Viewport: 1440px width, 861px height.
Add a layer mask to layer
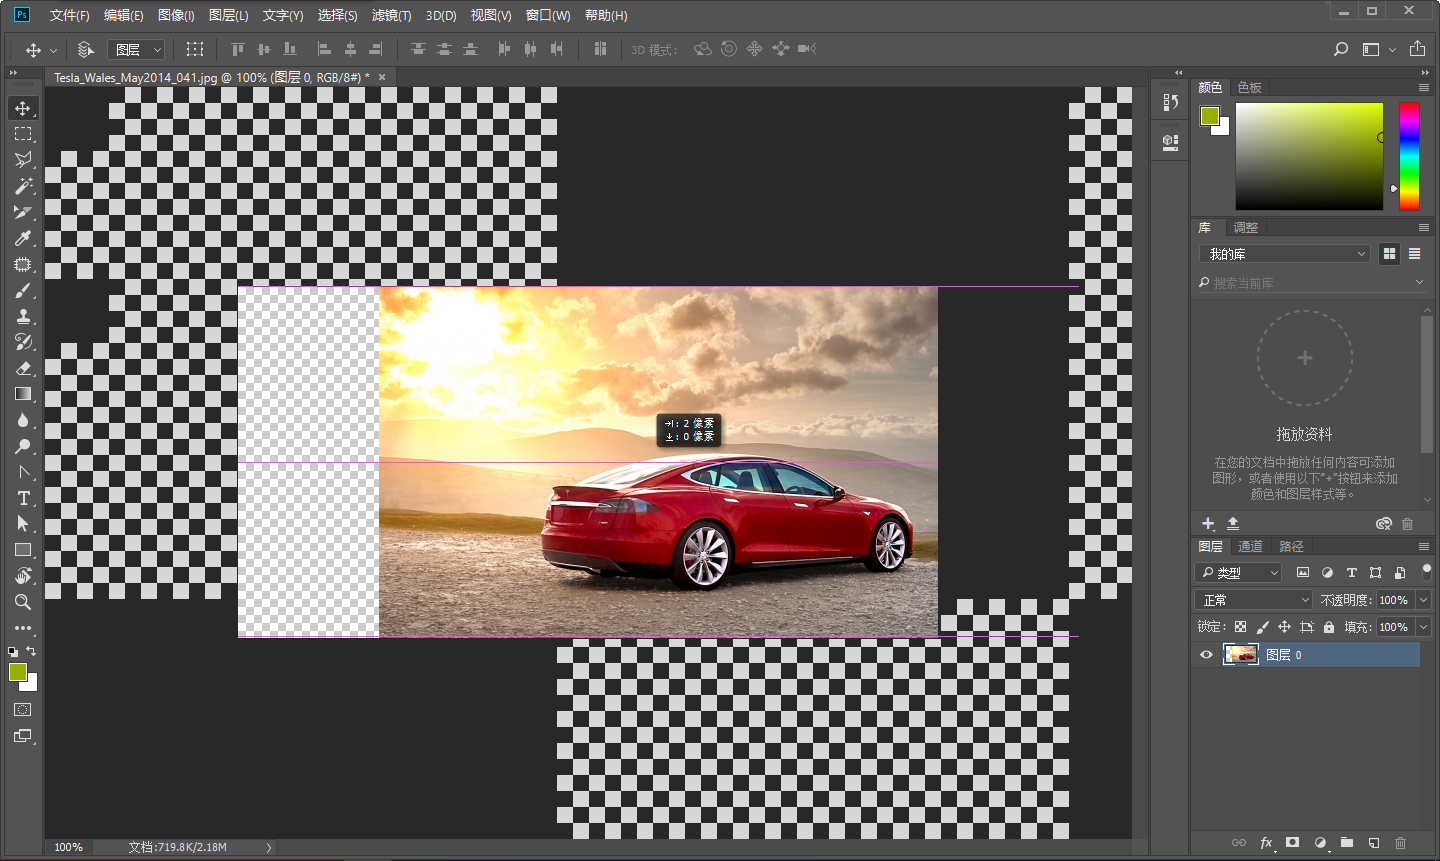coord(1292,843)
